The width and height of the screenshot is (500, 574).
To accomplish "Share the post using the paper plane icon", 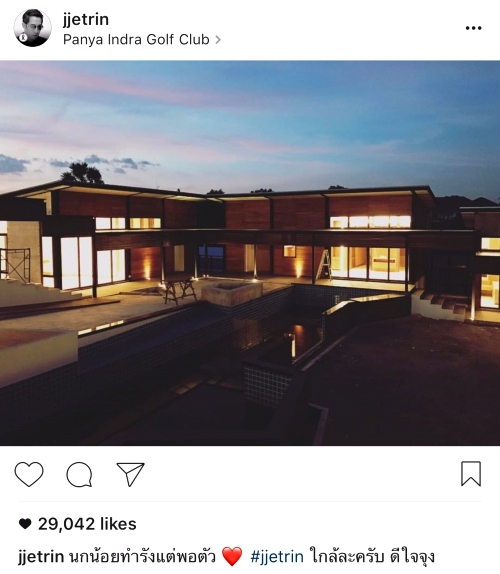I will 130,474.
